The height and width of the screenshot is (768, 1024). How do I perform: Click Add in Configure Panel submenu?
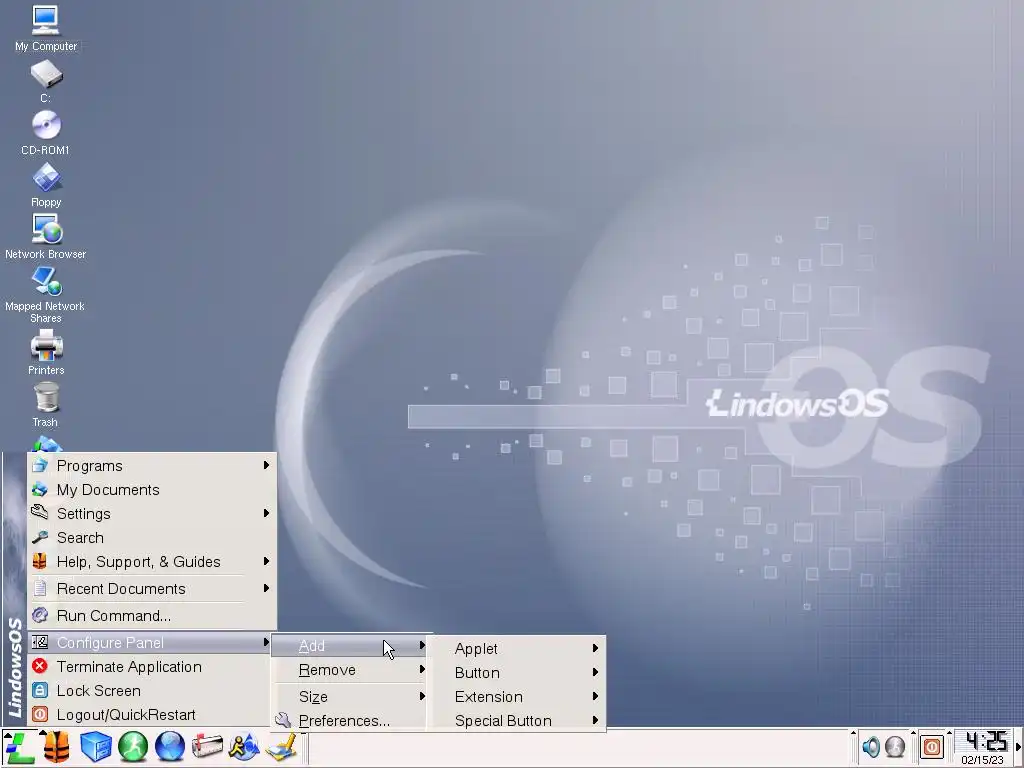pyautogui.click(x=351, y=646)
